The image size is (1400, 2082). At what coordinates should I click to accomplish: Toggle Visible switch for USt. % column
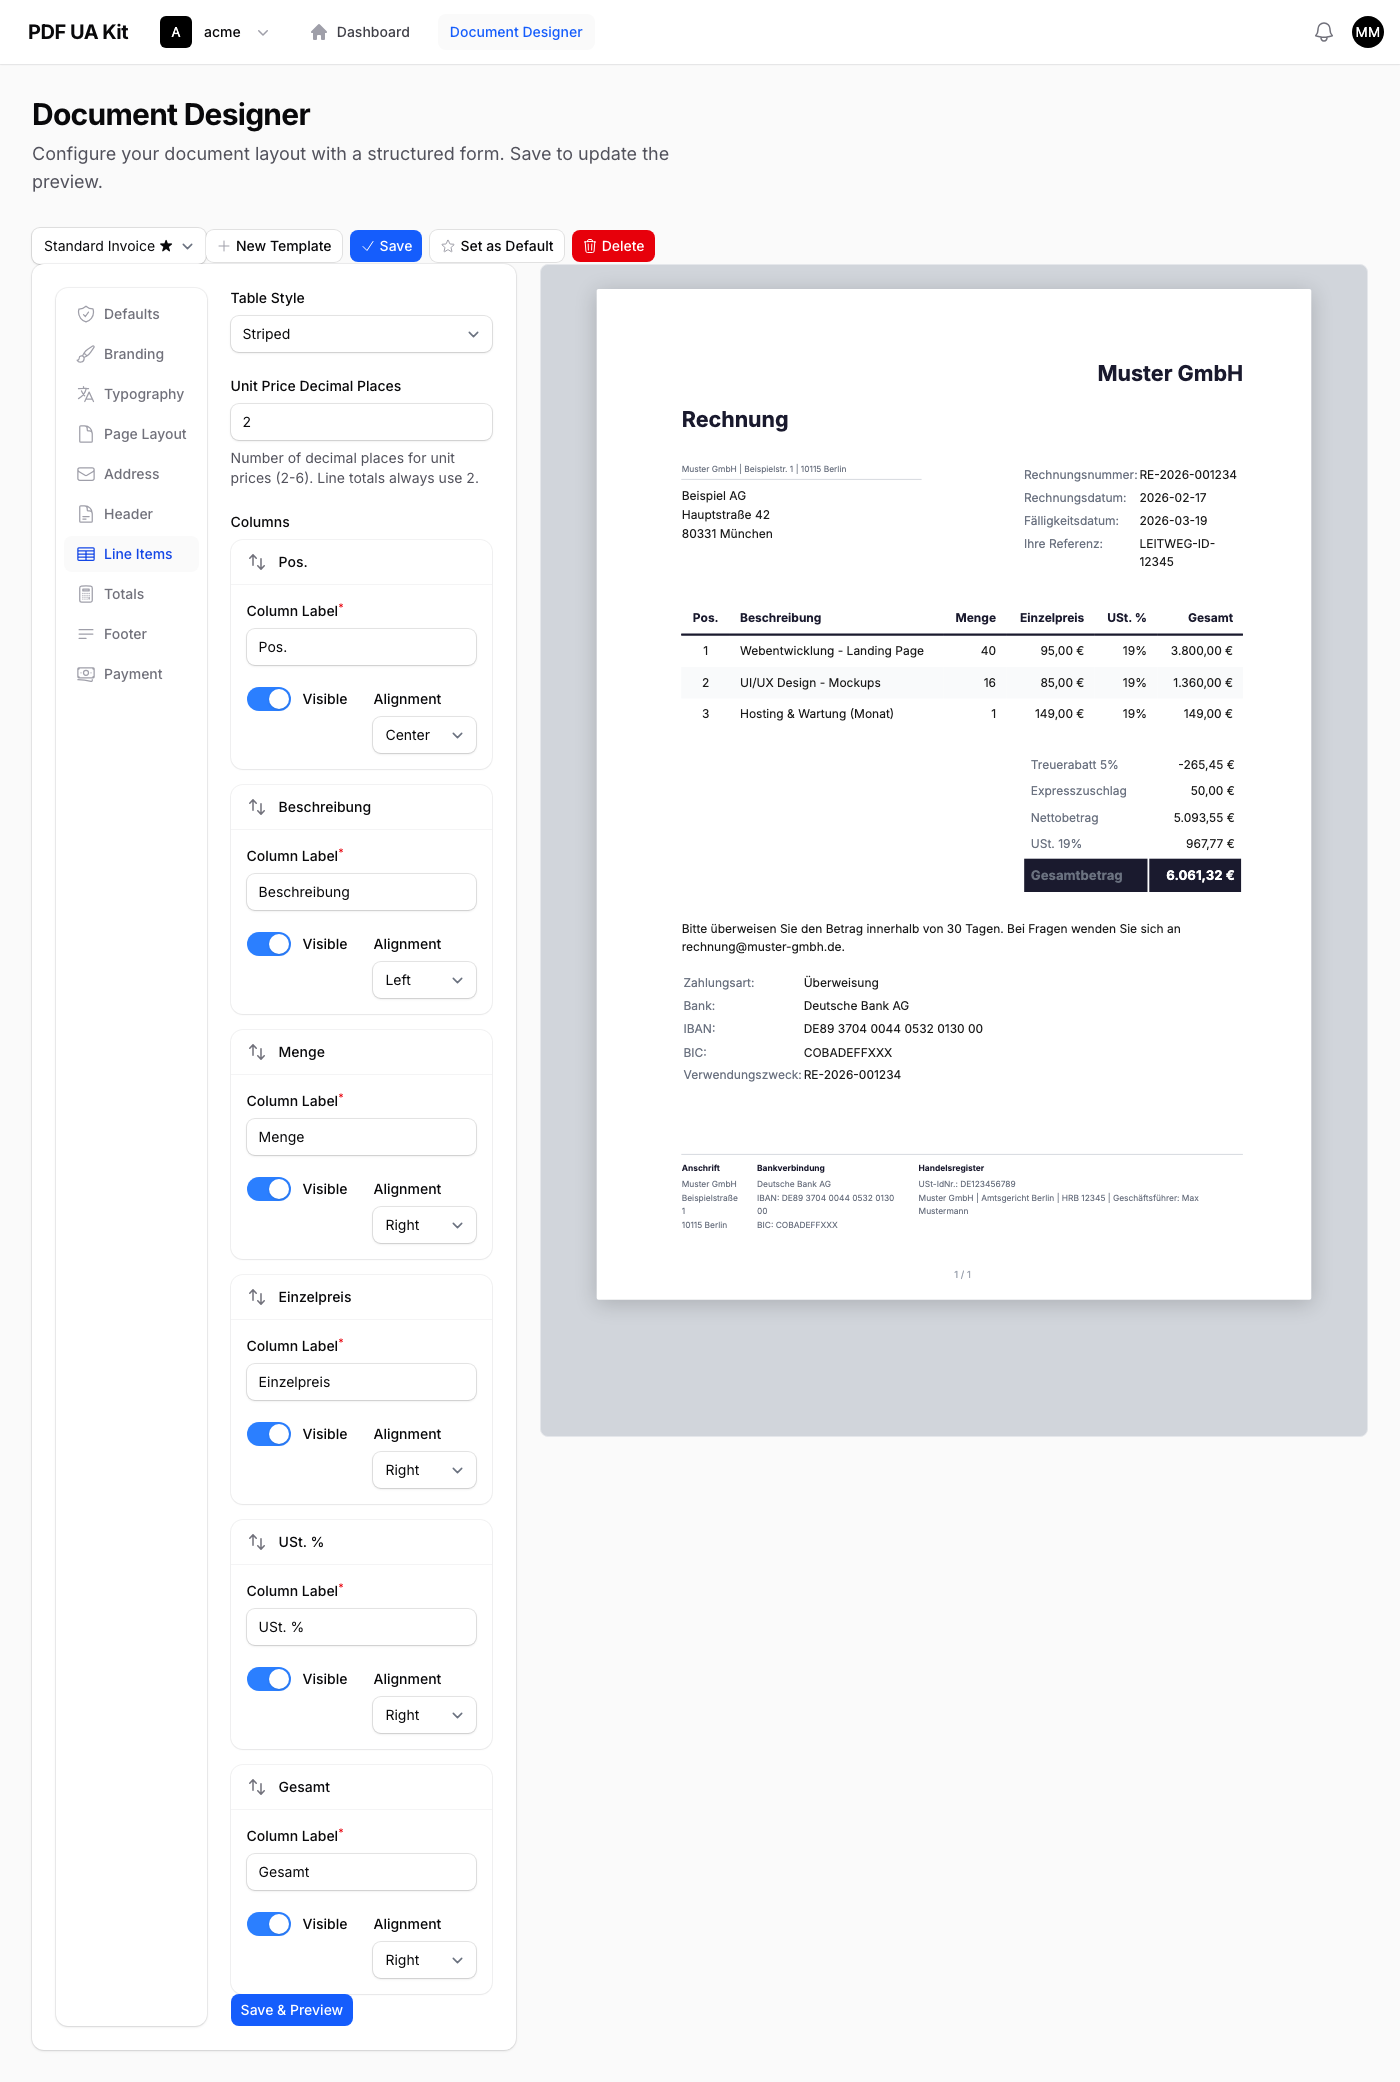coord(269,1679)
